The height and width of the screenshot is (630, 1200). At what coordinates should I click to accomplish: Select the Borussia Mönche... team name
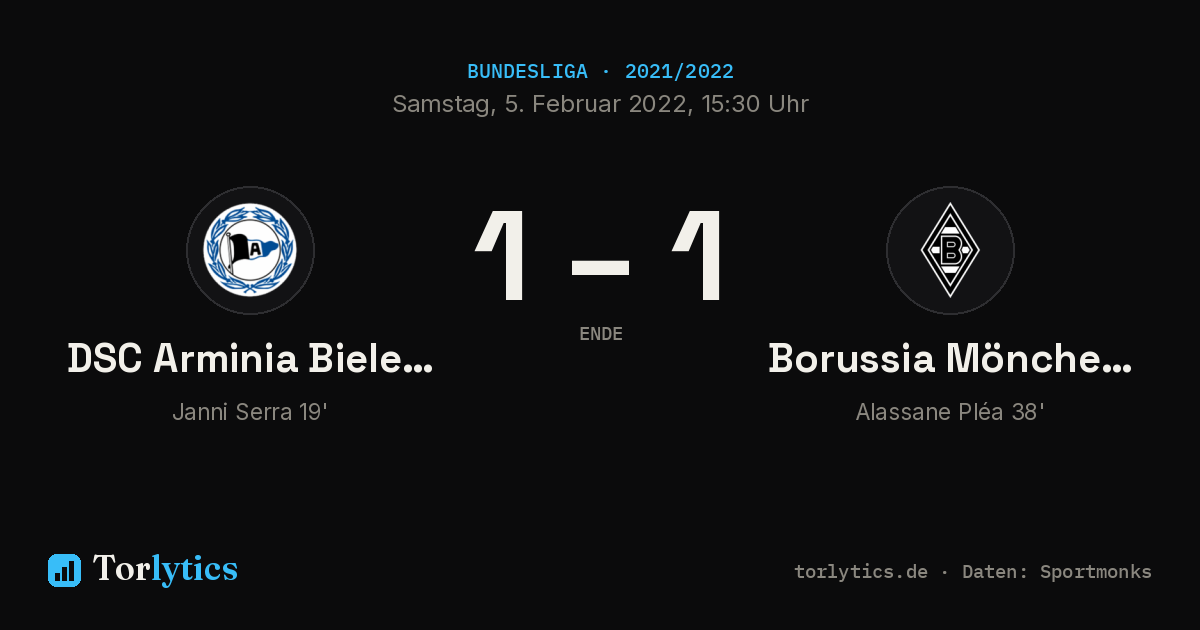tap(950, 358)
